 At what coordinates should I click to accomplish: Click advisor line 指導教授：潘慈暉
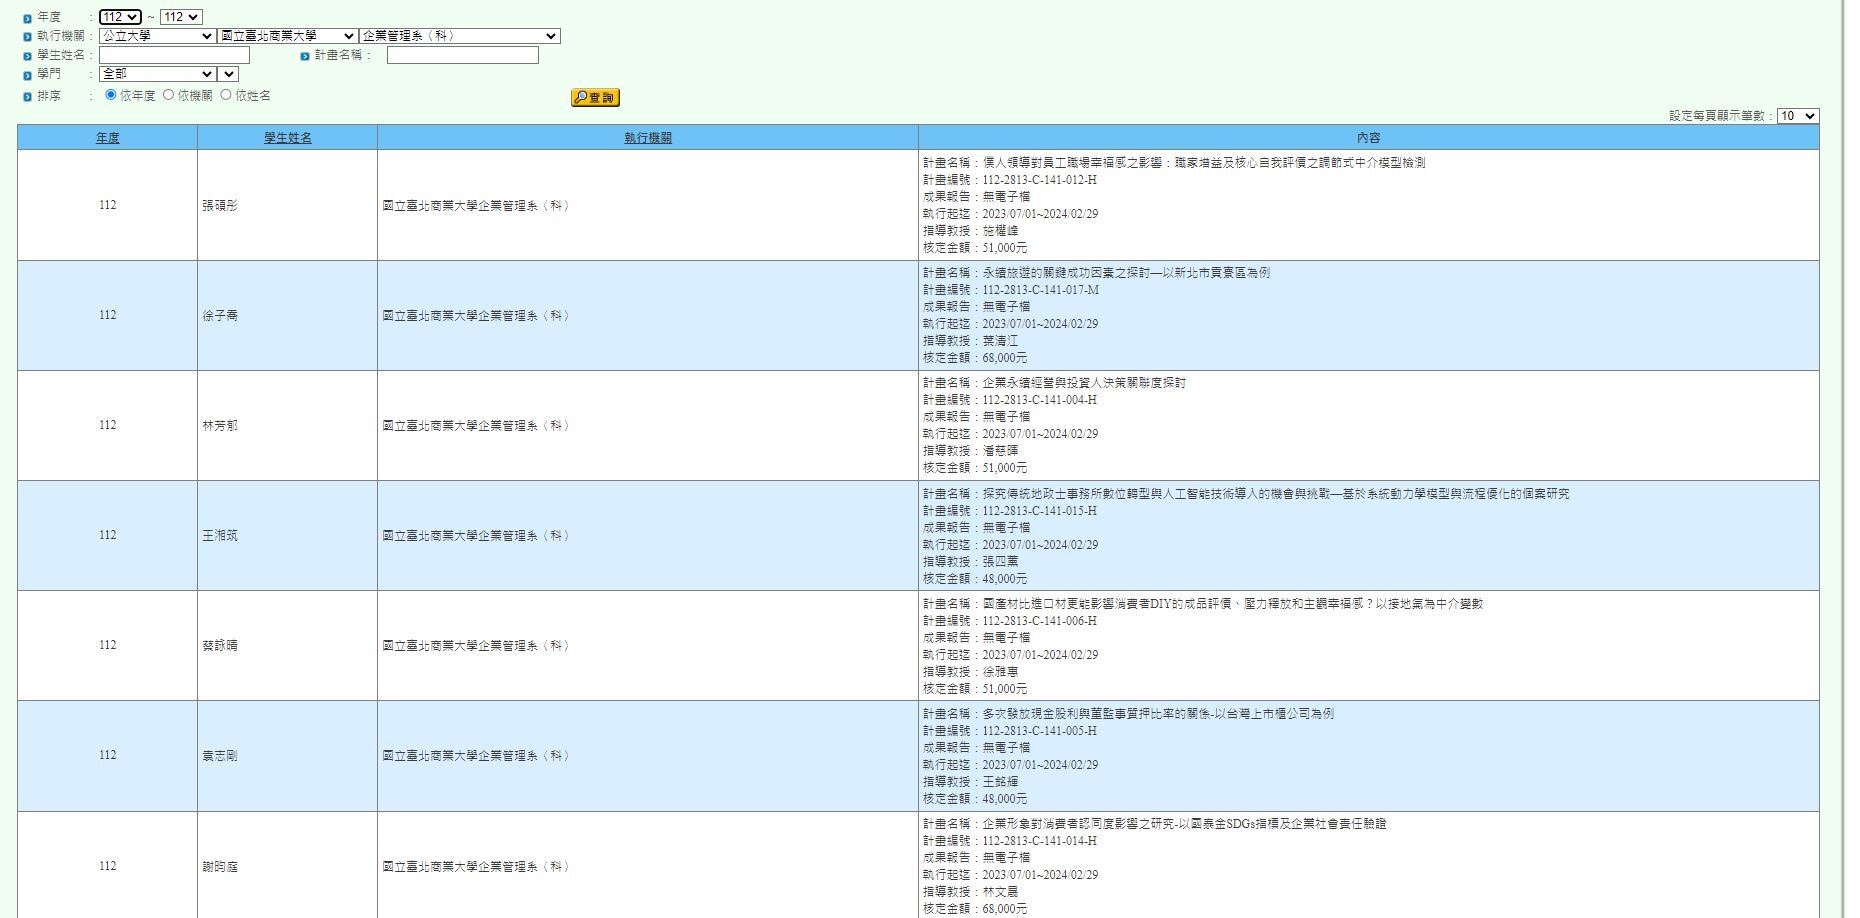click(970, 451)
